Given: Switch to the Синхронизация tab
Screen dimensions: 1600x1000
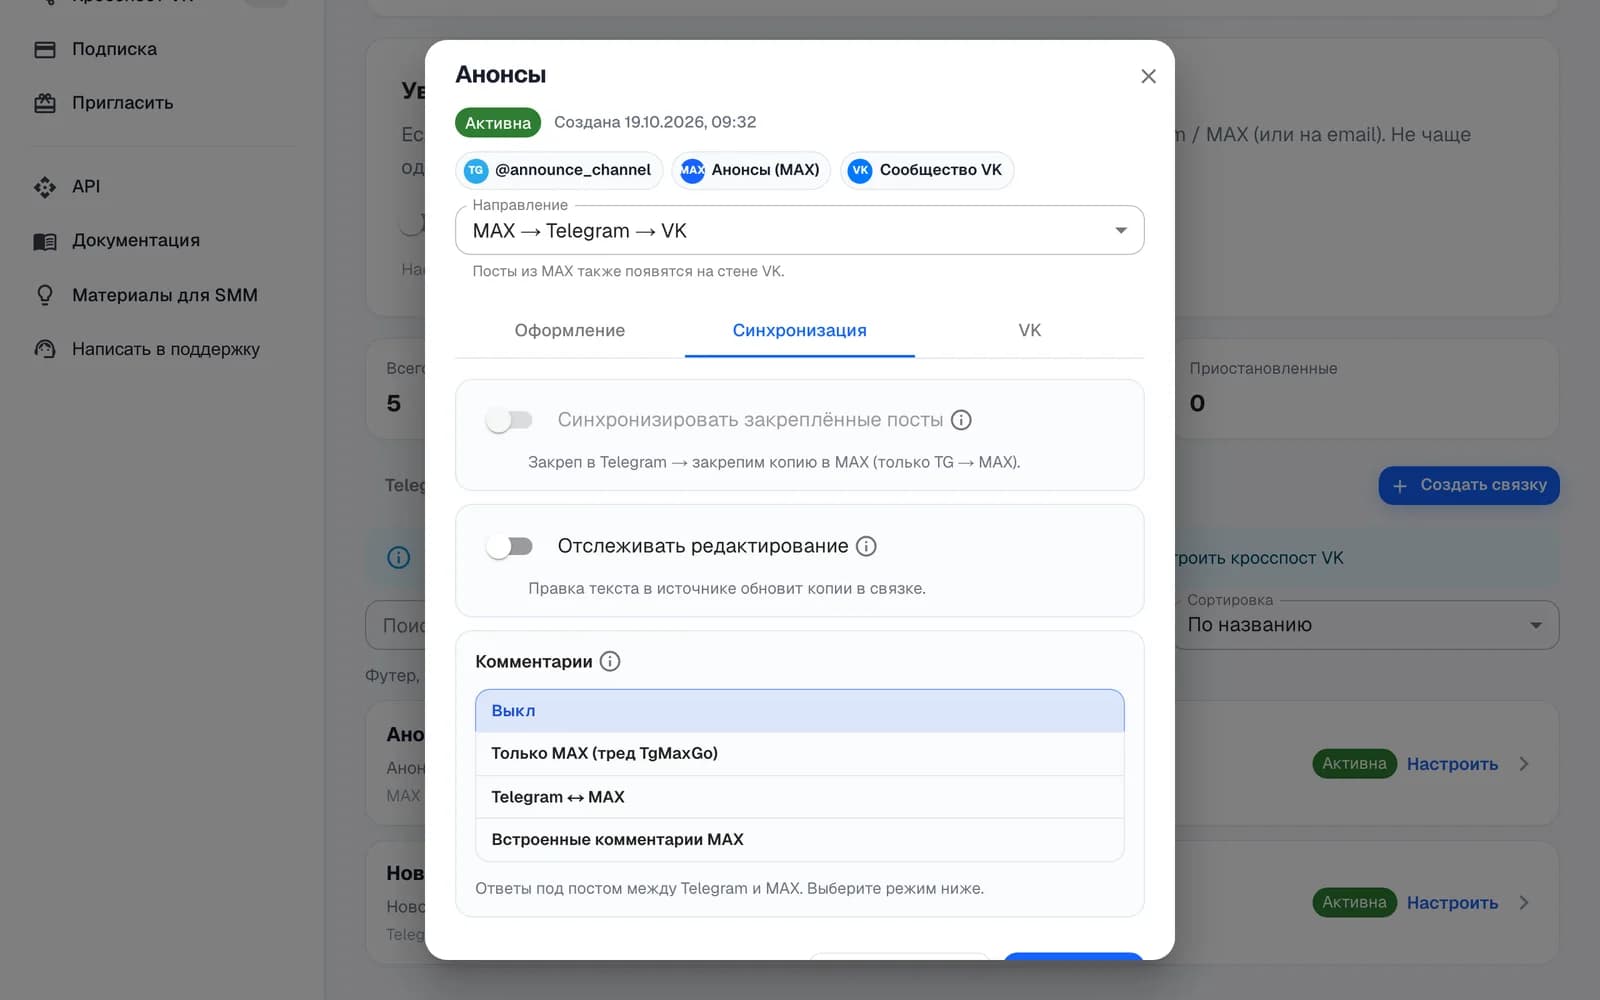Looking at the screenshot, I should [800, 330].
